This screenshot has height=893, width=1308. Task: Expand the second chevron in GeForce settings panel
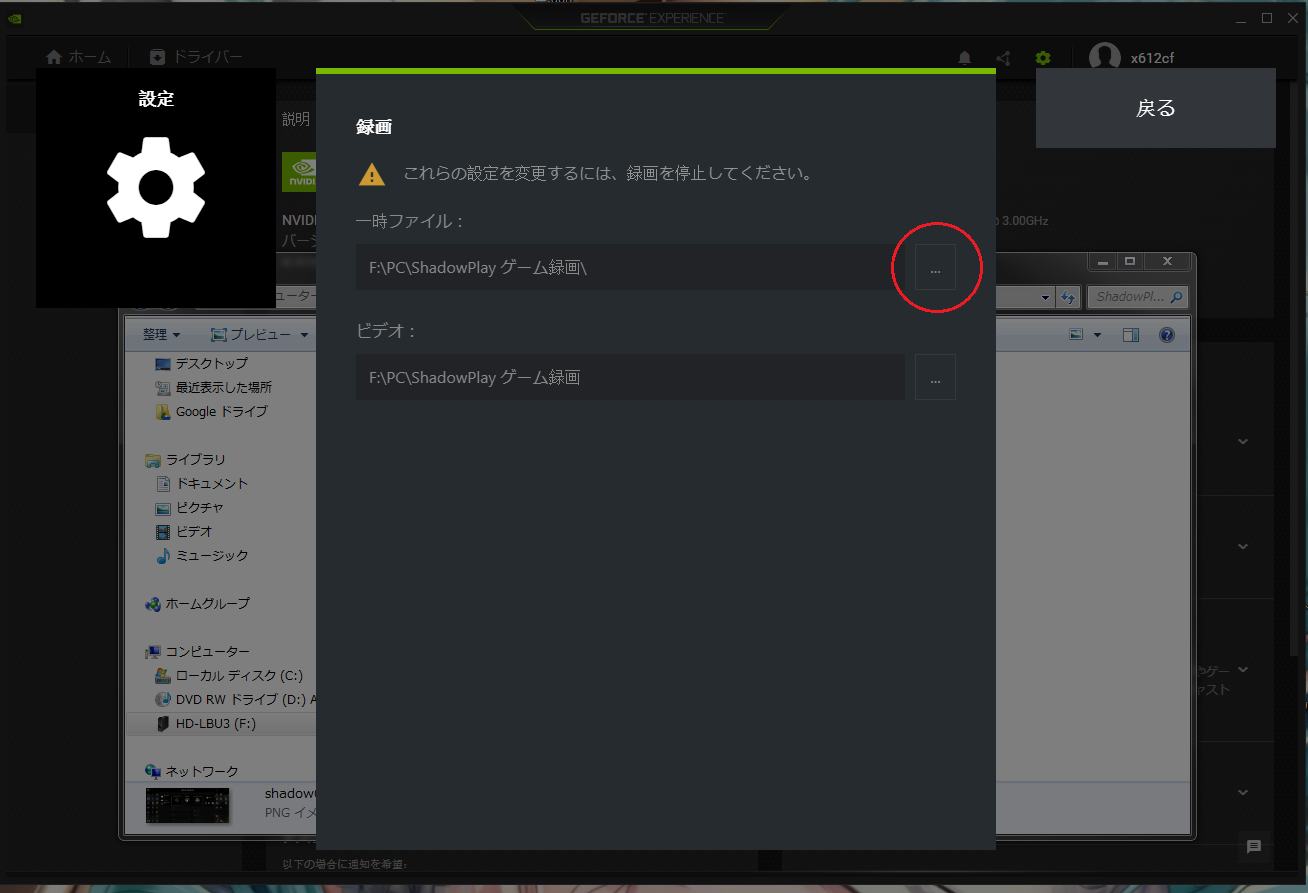point(1243,546)
